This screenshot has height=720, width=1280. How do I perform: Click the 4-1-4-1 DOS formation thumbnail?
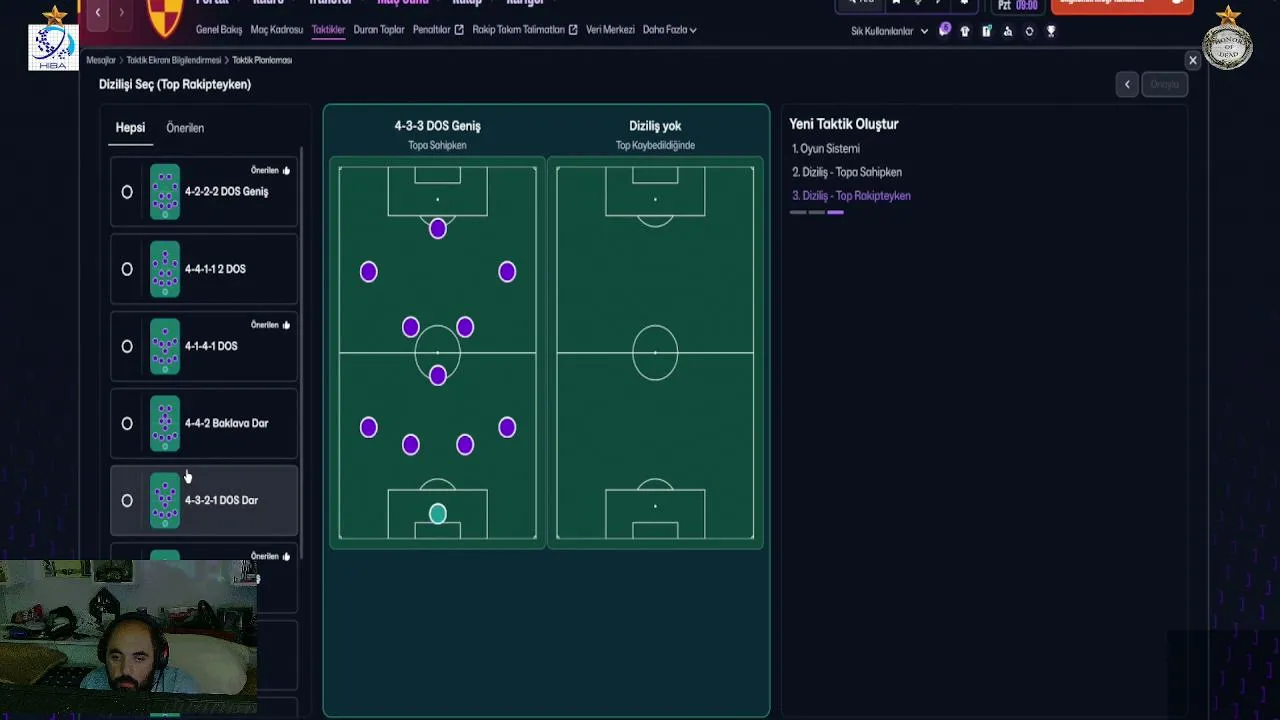click(165, 346)
